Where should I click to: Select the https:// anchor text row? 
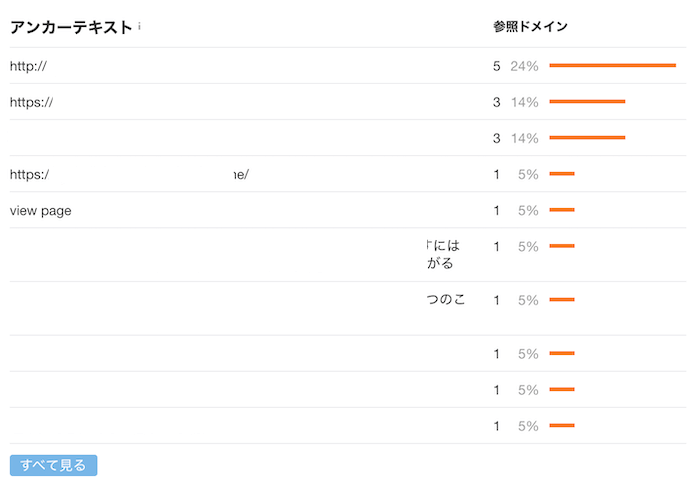[x=348, y=102]
